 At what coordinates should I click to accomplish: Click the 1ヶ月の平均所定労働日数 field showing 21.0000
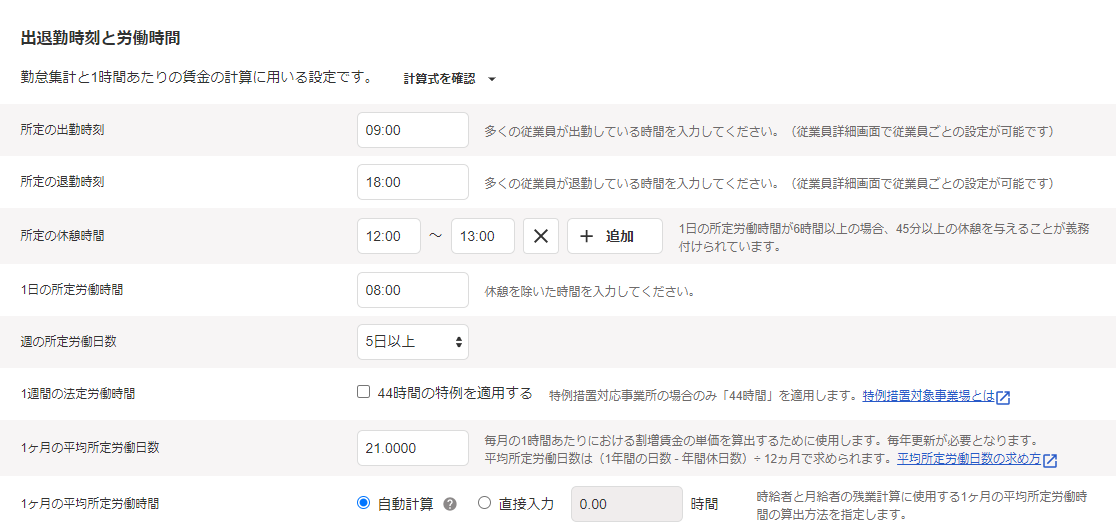(412, 448)
